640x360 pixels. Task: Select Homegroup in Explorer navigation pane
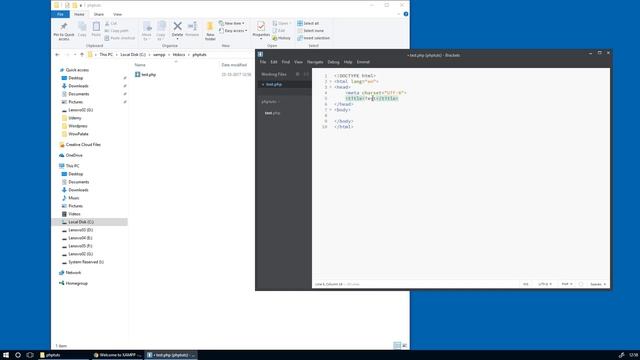pyautogui.click(x=76, y=283)
